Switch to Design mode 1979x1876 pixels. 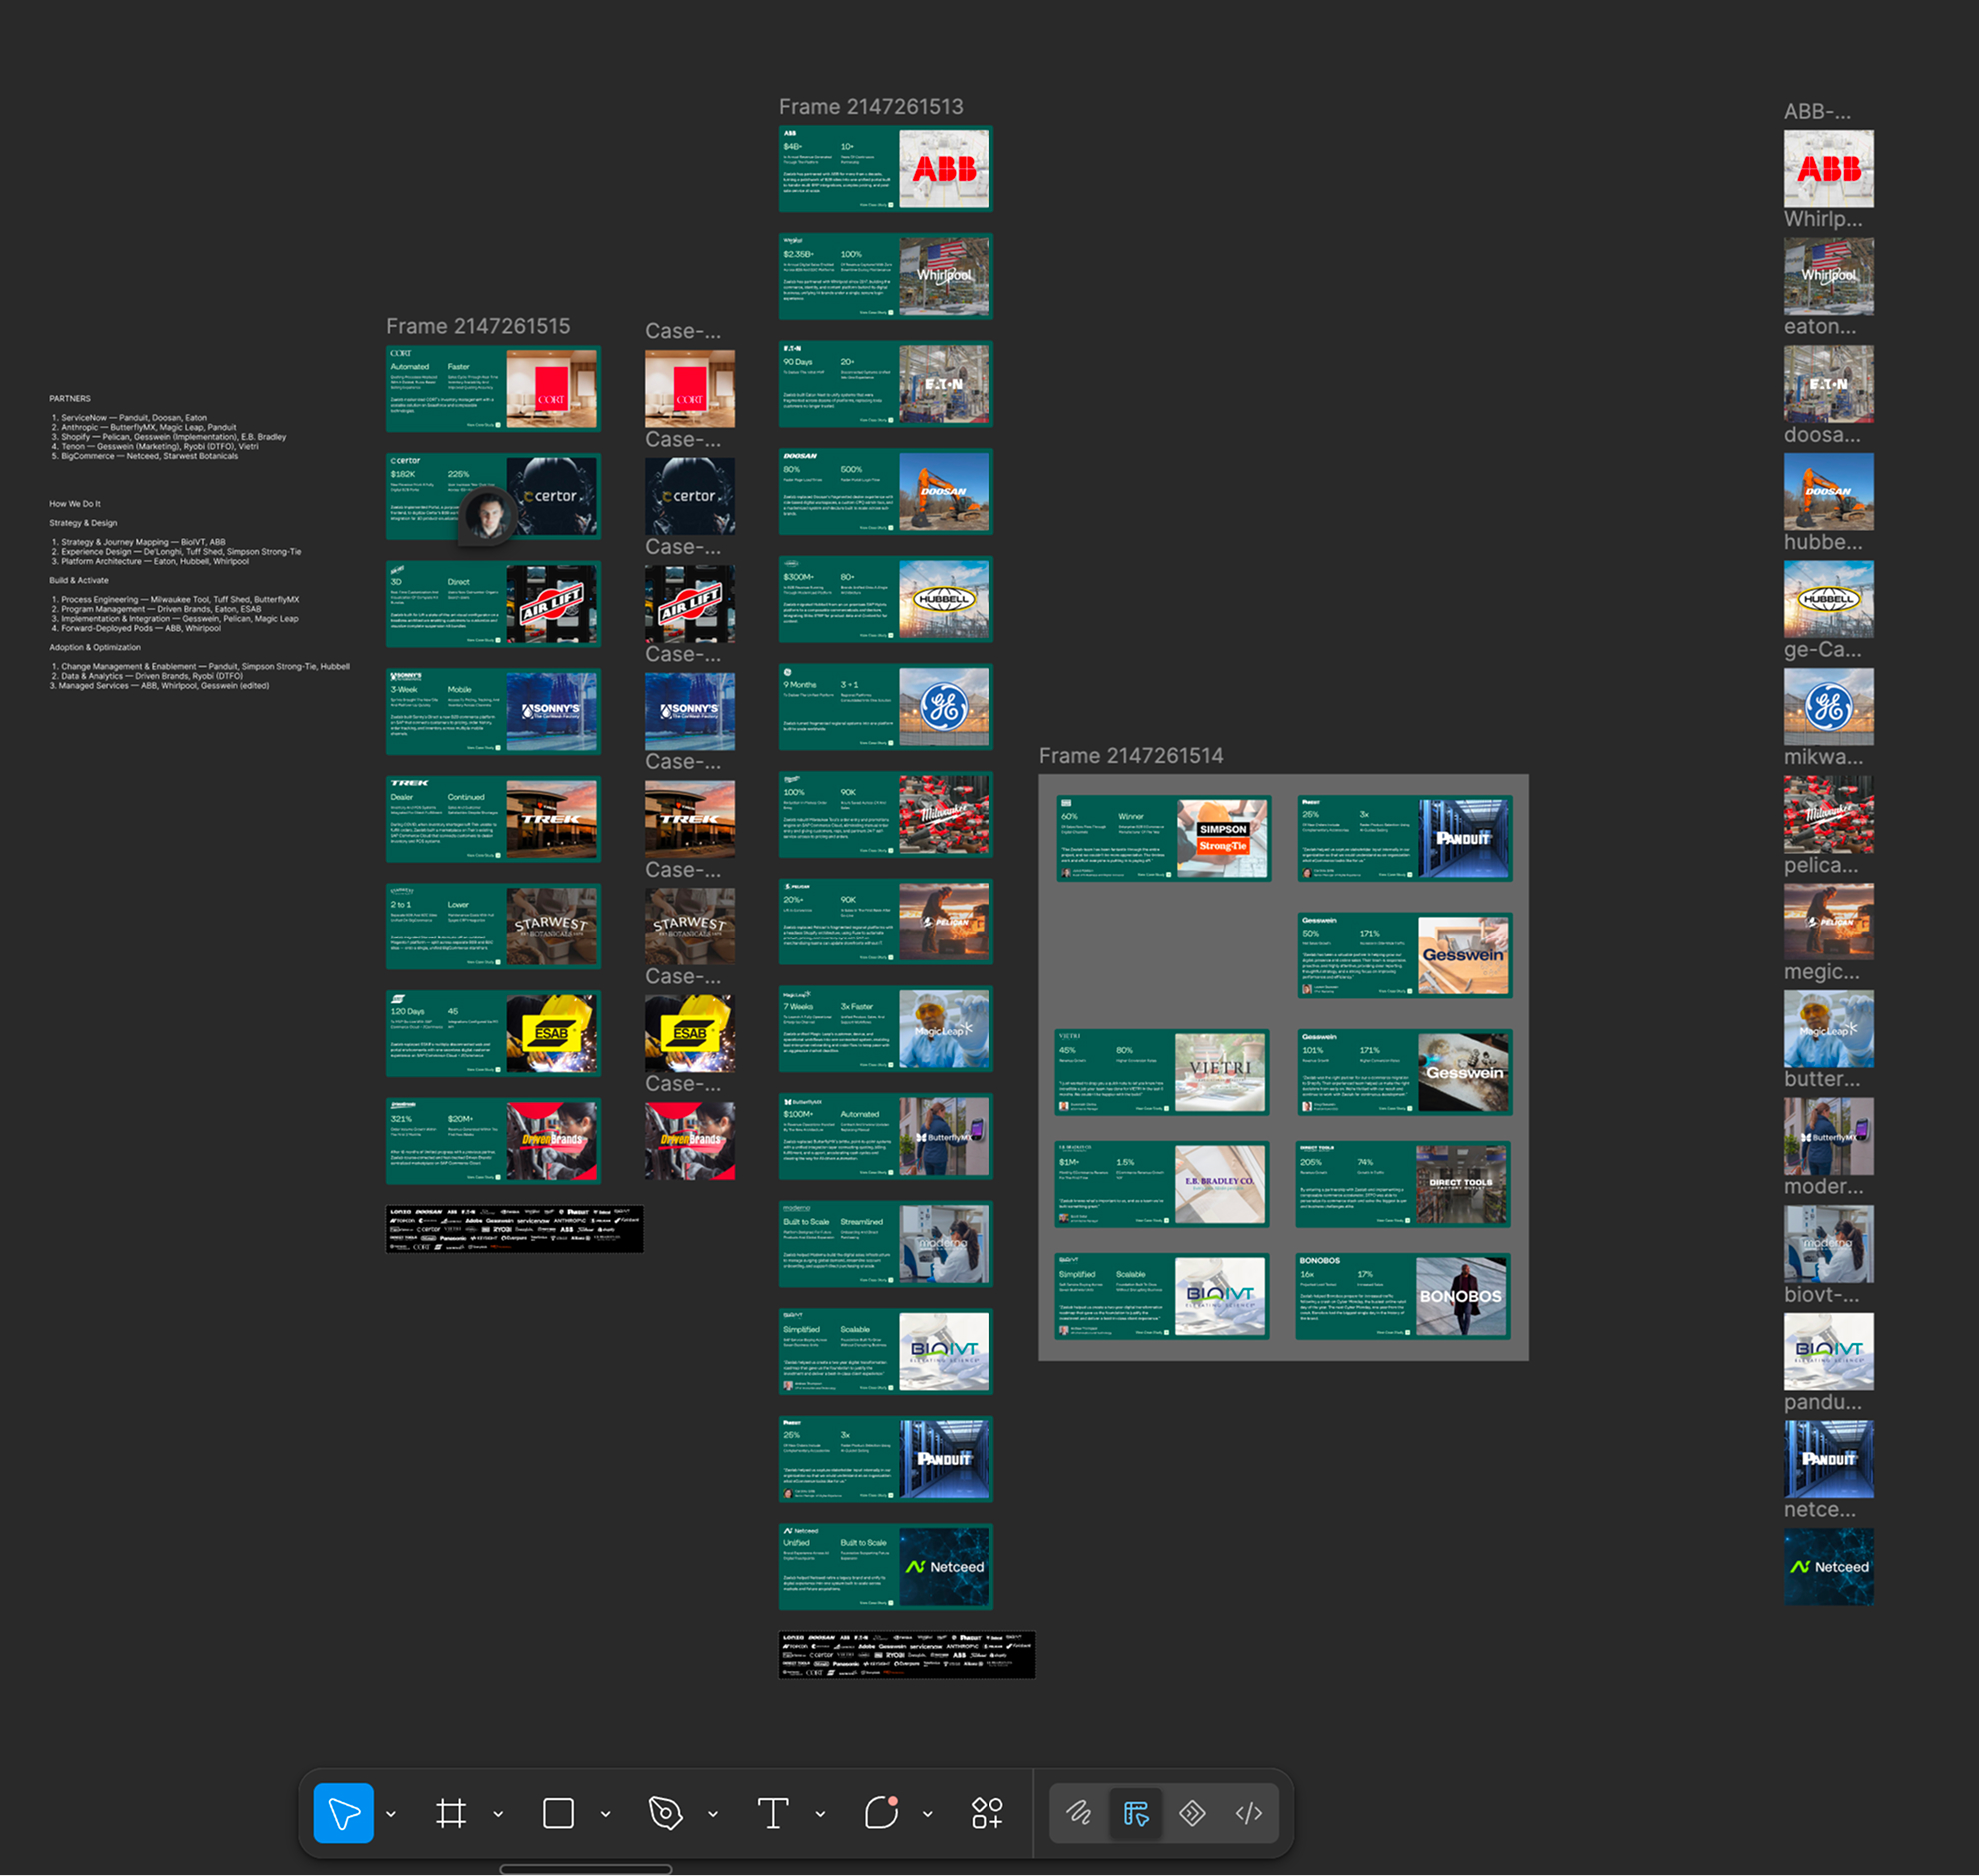click(x=1136, y=1813)
